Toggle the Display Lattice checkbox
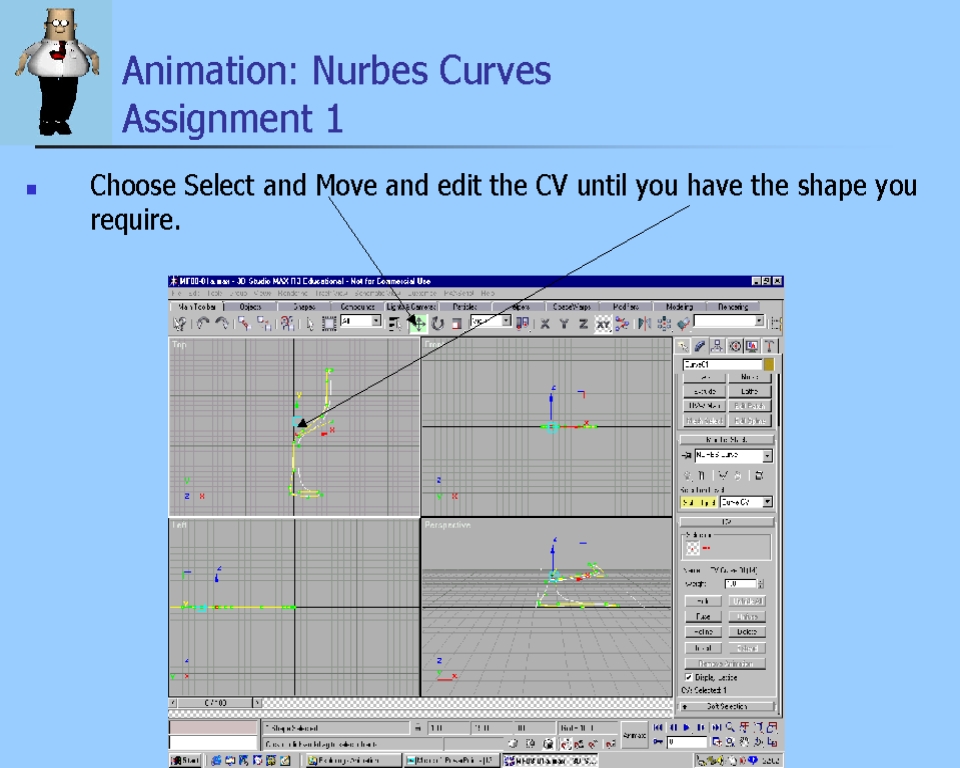This screenshot has height=768, width=960. pyautogui.click(x=688, y=677)
